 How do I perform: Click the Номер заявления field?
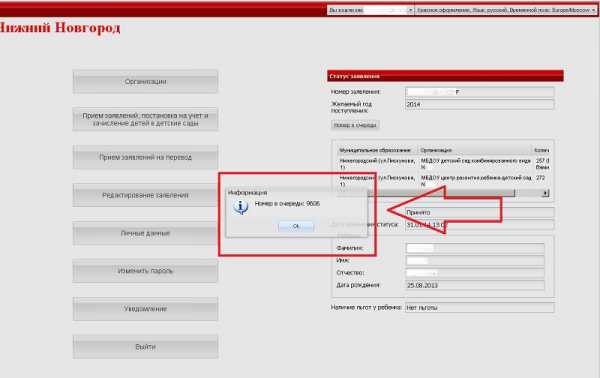[479, 92]
